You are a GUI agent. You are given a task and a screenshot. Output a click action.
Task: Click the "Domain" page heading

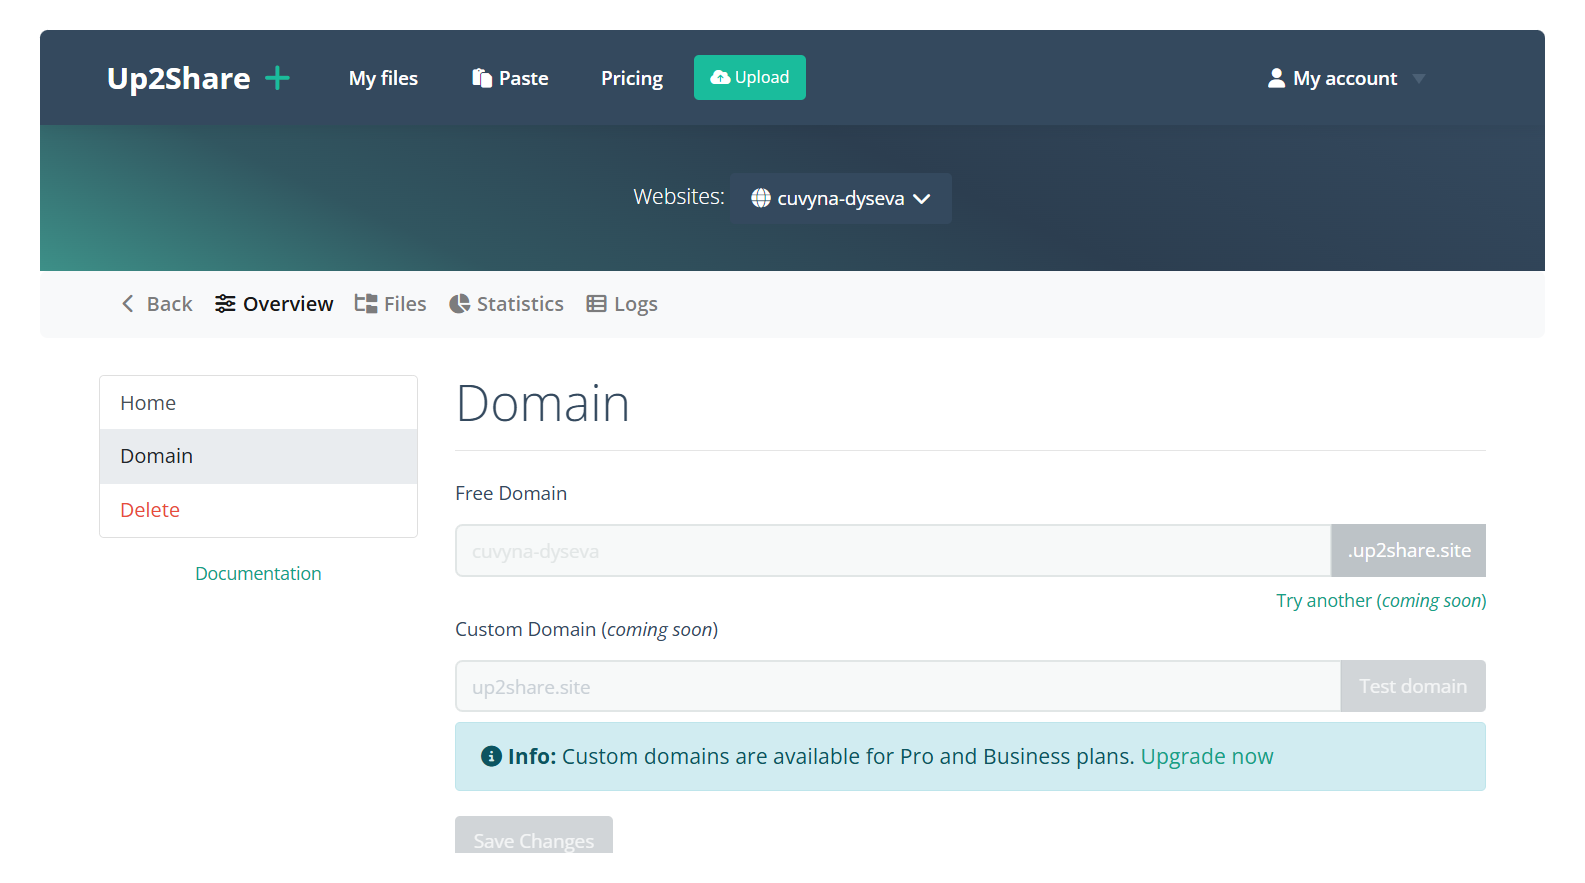point(543,404)
